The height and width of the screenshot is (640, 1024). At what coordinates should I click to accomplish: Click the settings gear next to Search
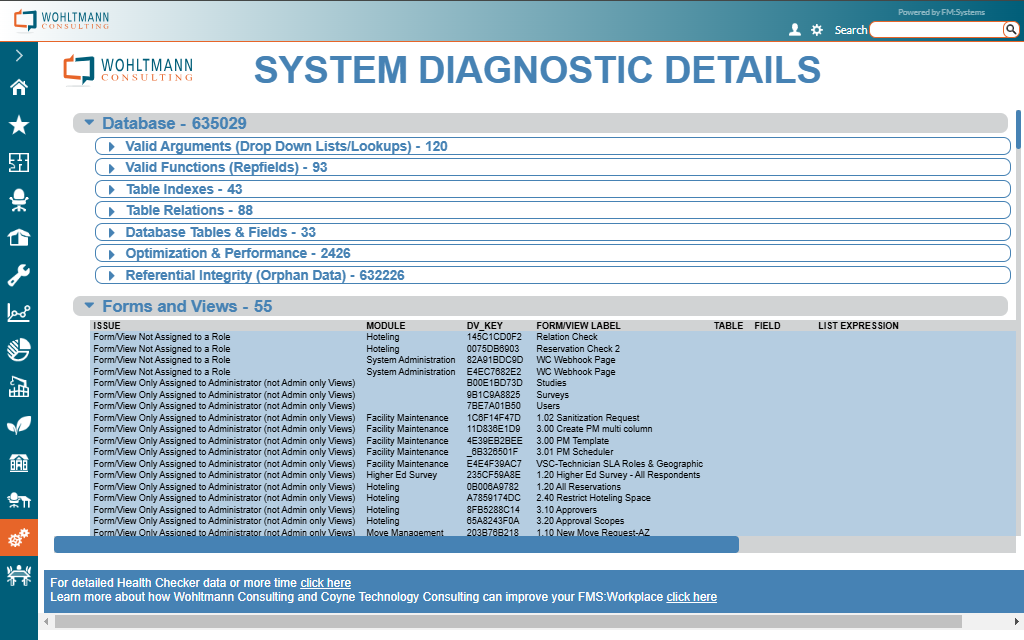[x=817, y=30]
